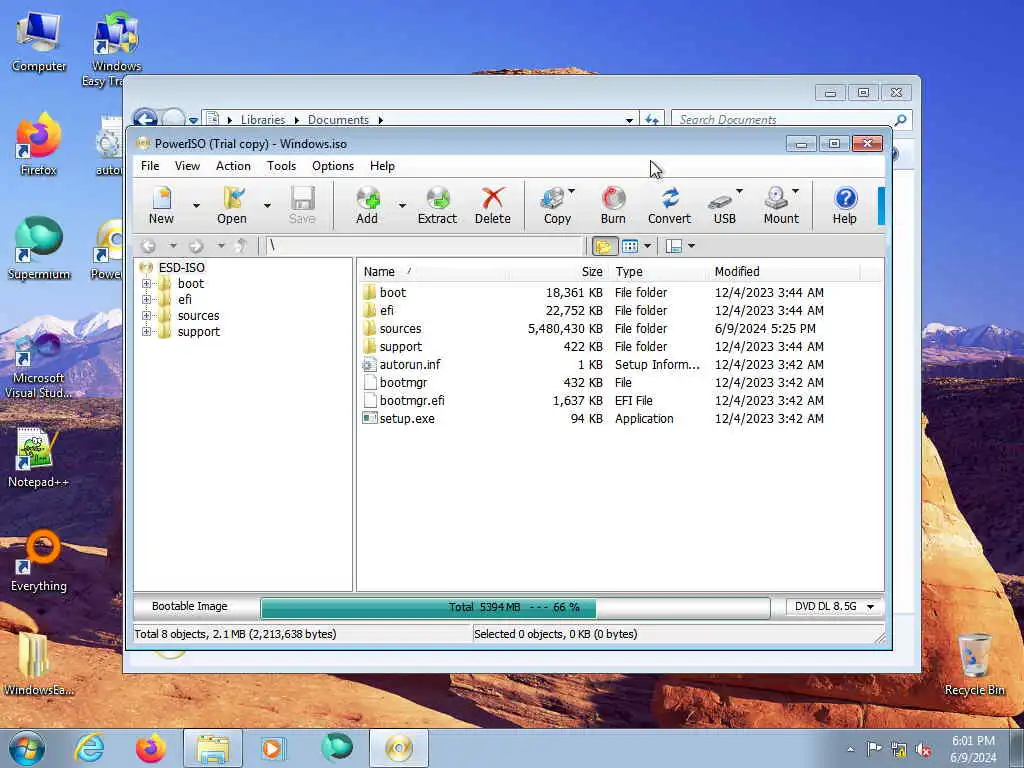The height and width of the screenshot is (768, 1024).
Task: Expand the support folder in tree
Action: click(x=146, y=332)
